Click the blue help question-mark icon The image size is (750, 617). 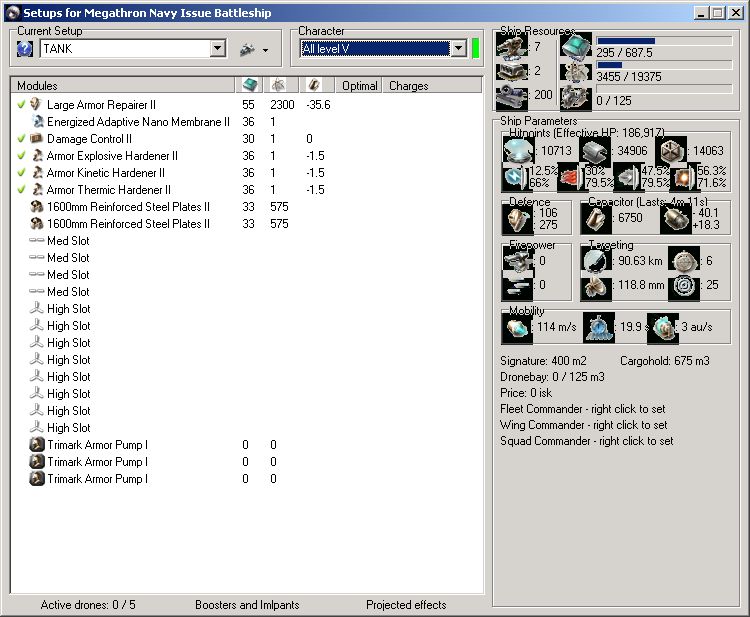(25, 49)
